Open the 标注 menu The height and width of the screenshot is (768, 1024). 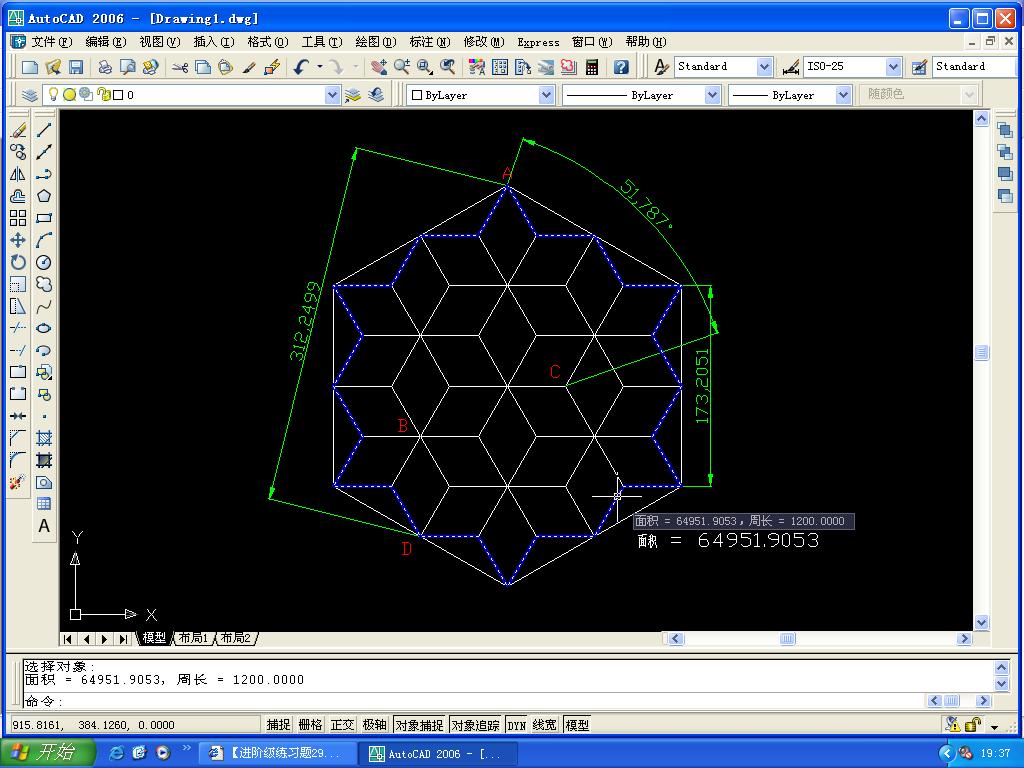click(430, 42)
